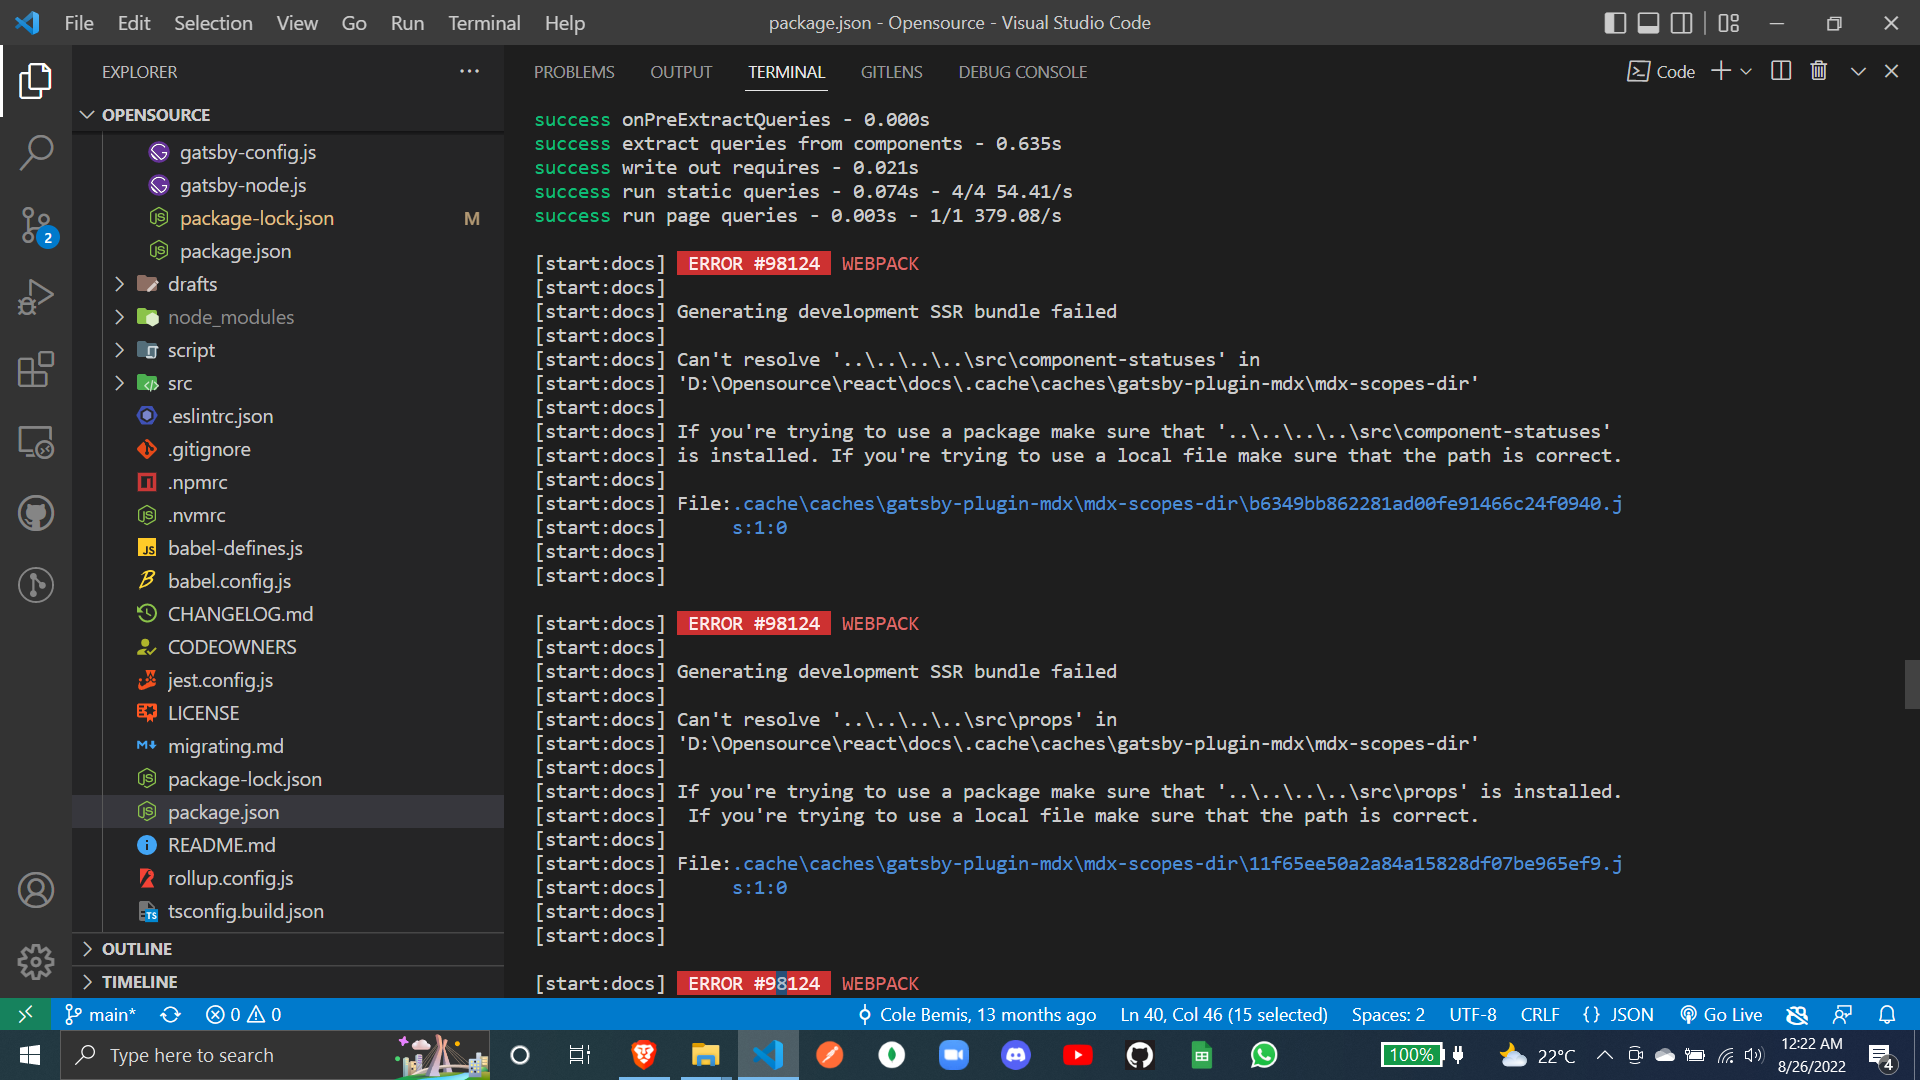Viewport: 1920px width, 1080px height.
Task: Switch to the PROBLEMS tab
Action: [574, 72]
